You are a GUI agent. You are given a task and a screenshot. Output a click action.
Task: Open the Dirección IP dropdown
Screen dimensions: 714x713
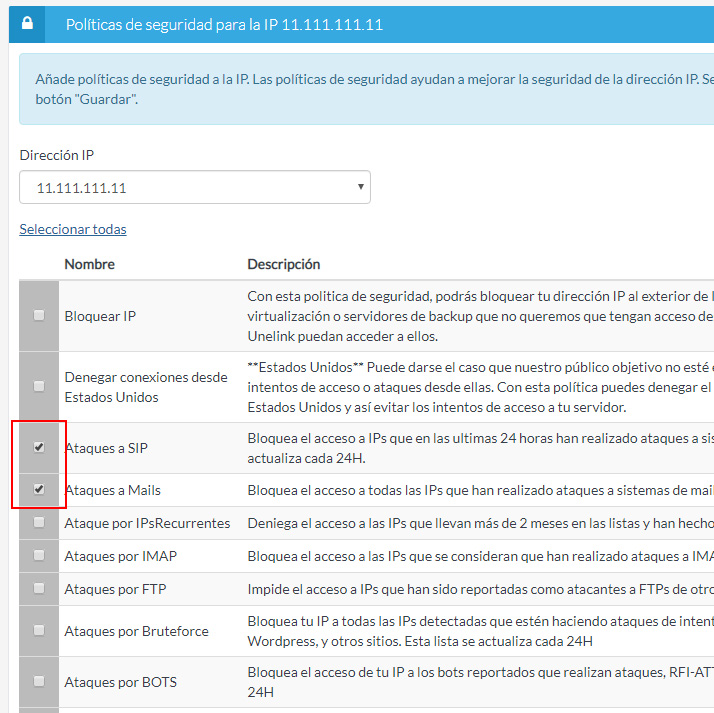[194, 187]
